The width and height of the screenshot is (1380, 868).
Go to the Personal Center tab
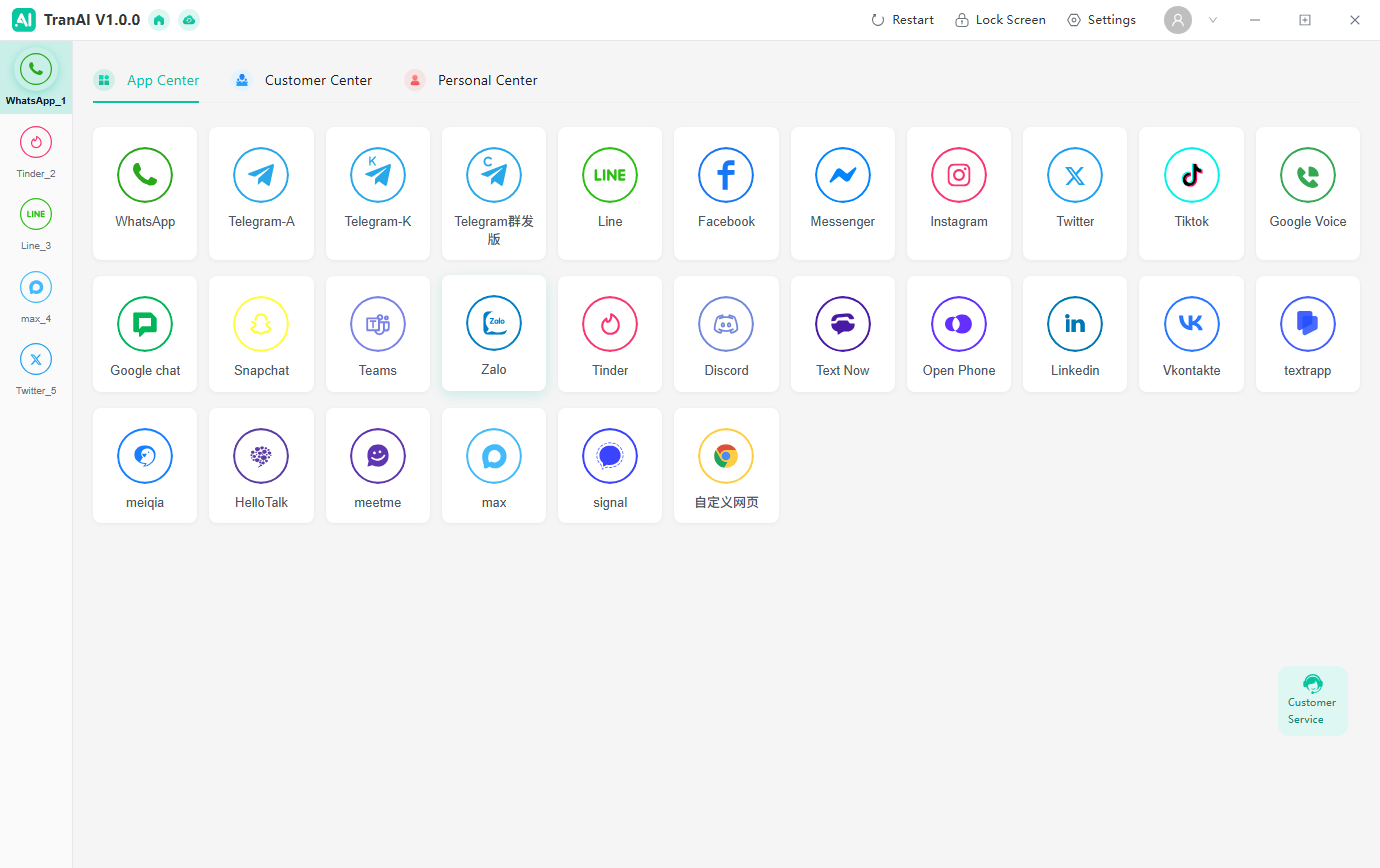point(471,80)
